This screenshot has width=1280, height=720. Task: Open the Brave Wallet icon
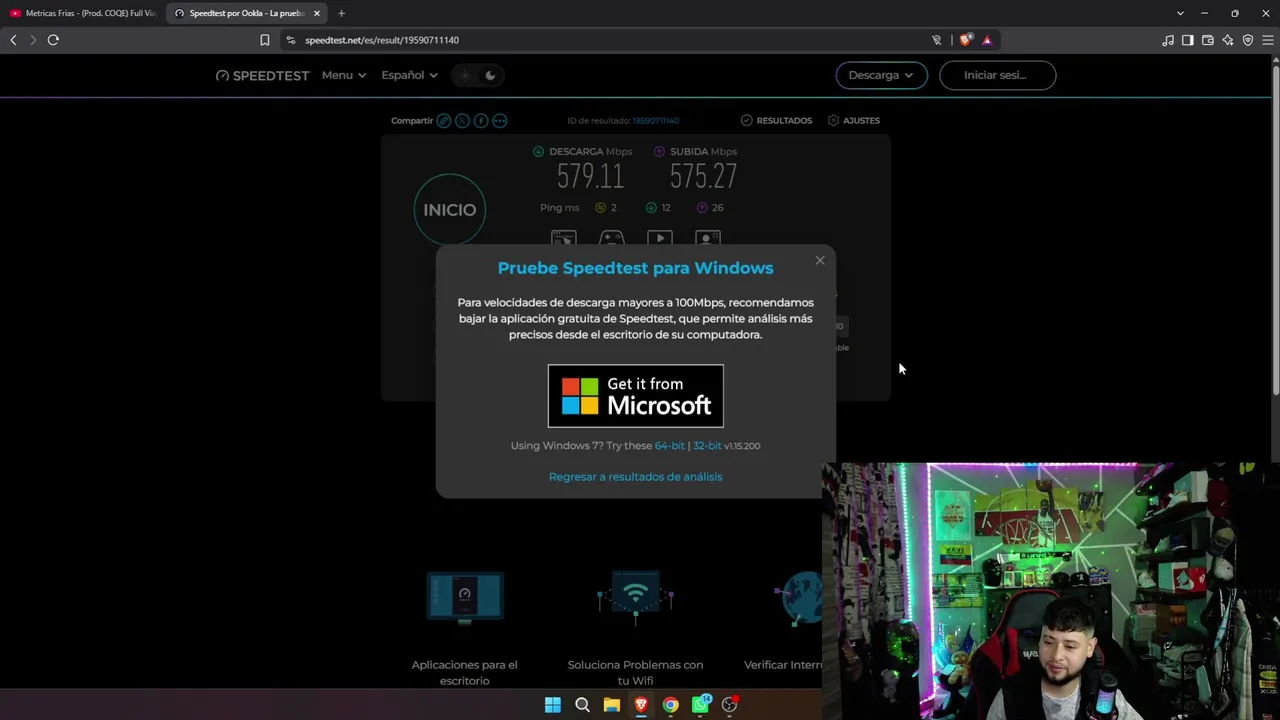click(1208, 40)
